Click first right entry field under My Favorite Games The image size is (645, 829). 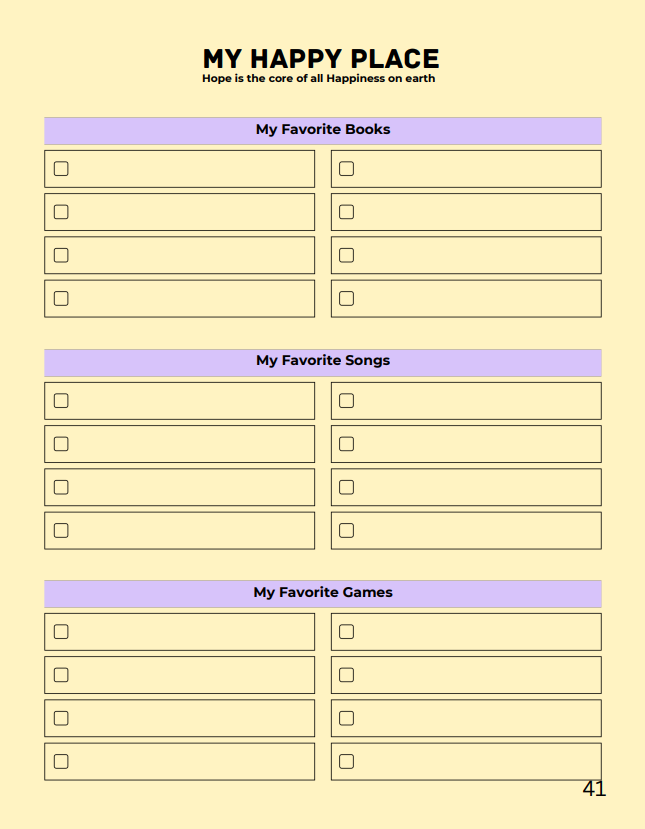coord(476,631)
